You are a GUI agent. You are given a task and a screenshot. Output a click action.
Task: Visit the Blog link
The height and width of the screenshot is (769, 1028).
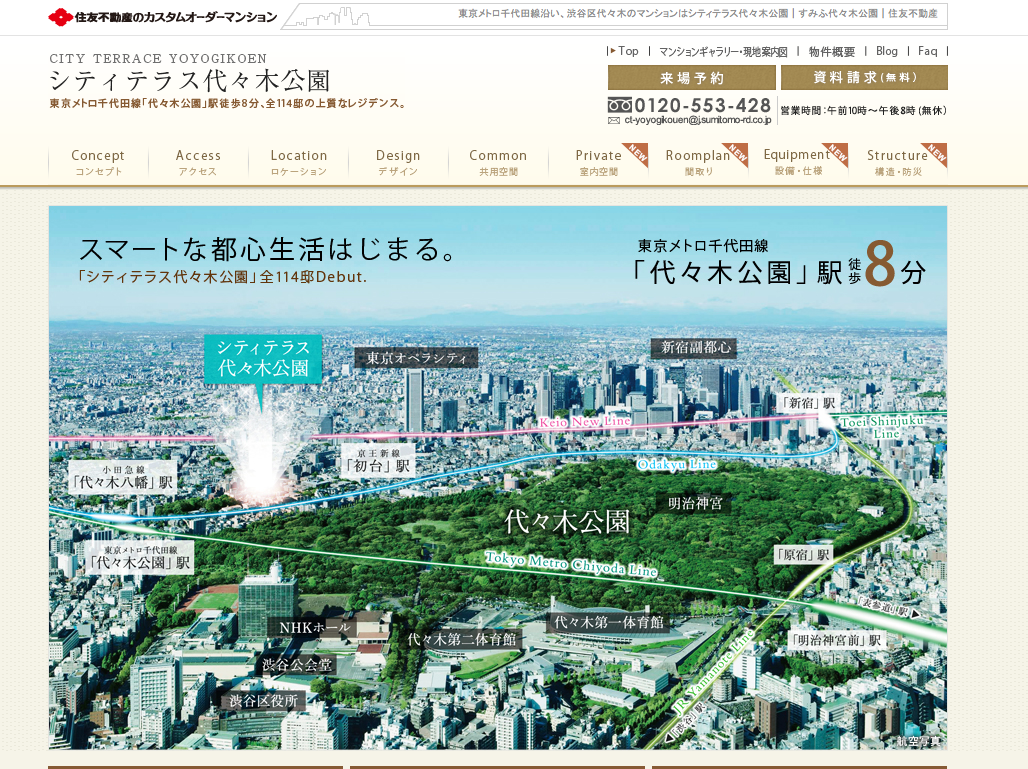[886, 51]
